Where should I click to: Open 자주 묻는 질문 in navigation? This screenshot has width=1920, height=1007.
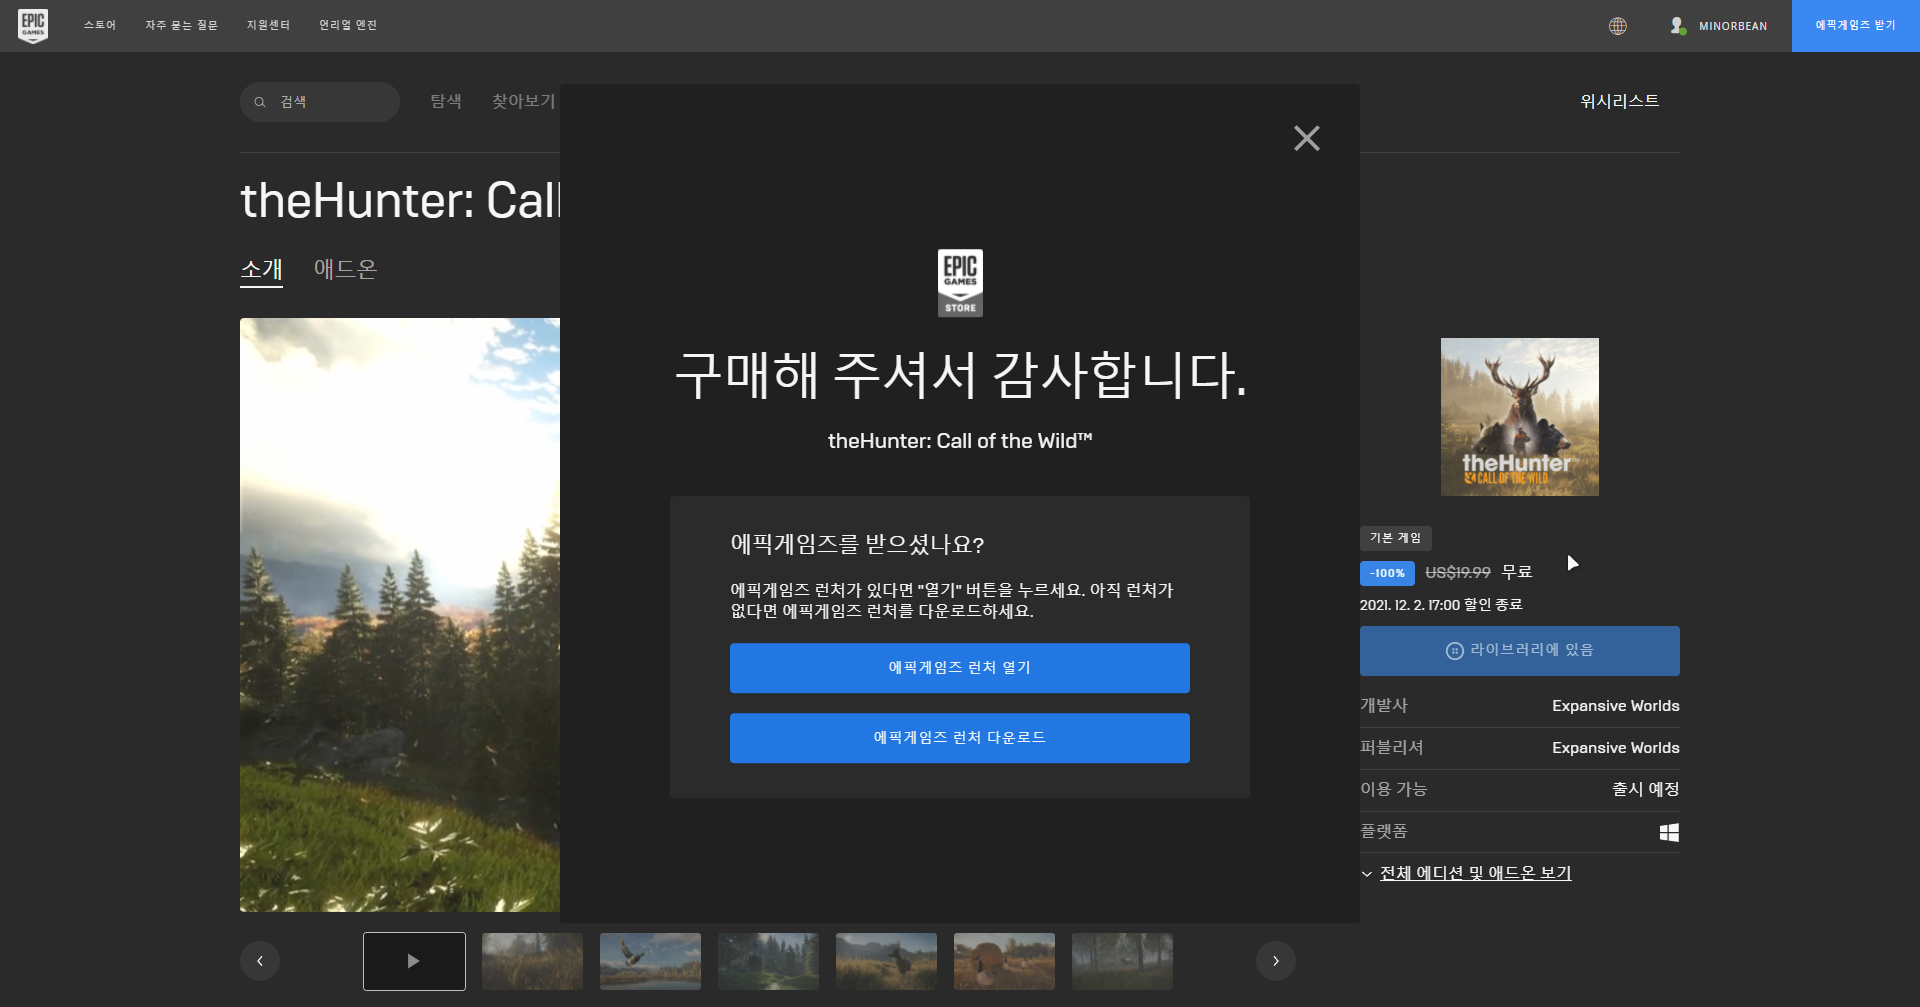tap(181, 25)
